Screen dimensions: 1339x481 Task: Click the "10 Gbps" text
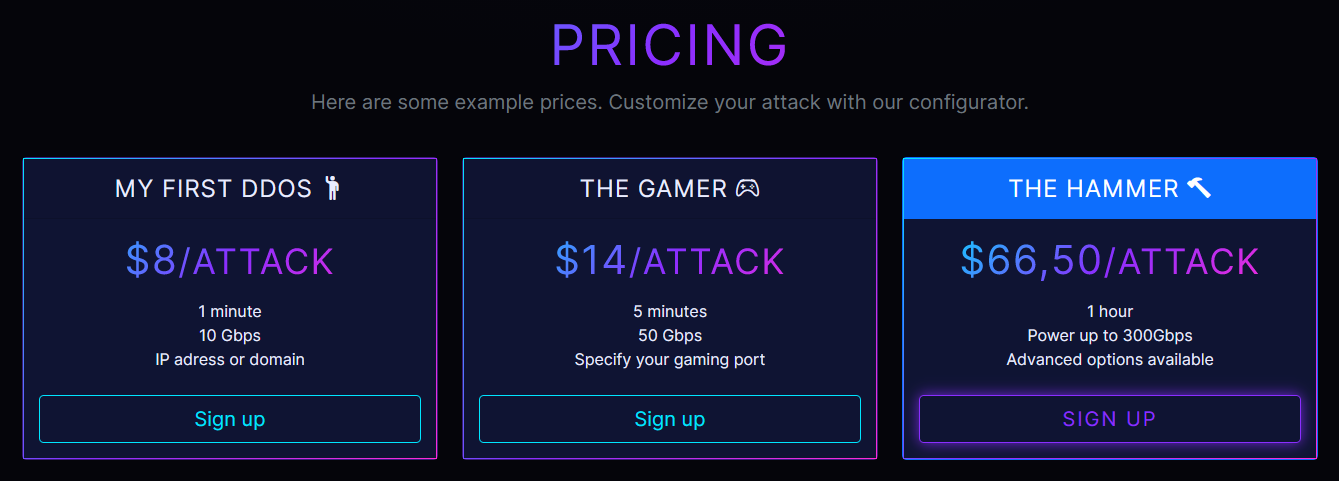point(229,335)
